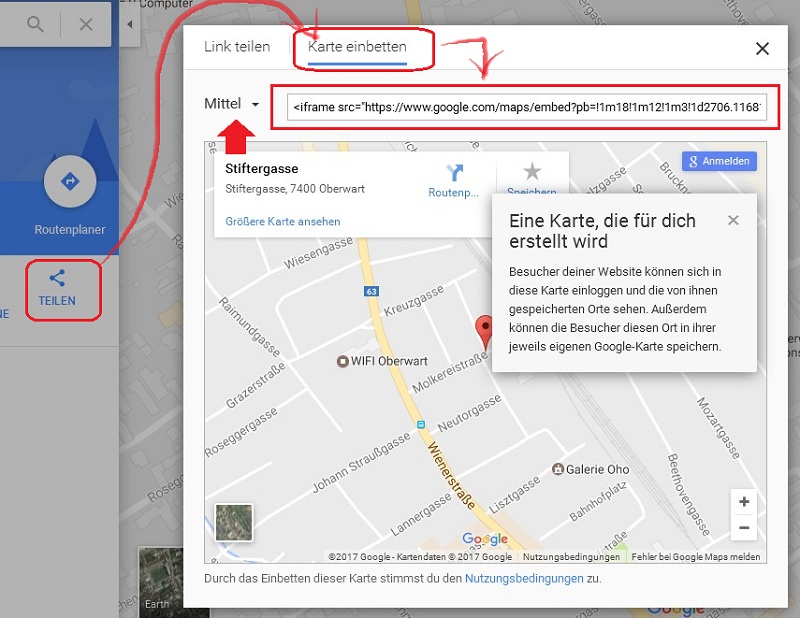
Task: Switch to the Link teilen tab
Action: (x=240, y=46)
